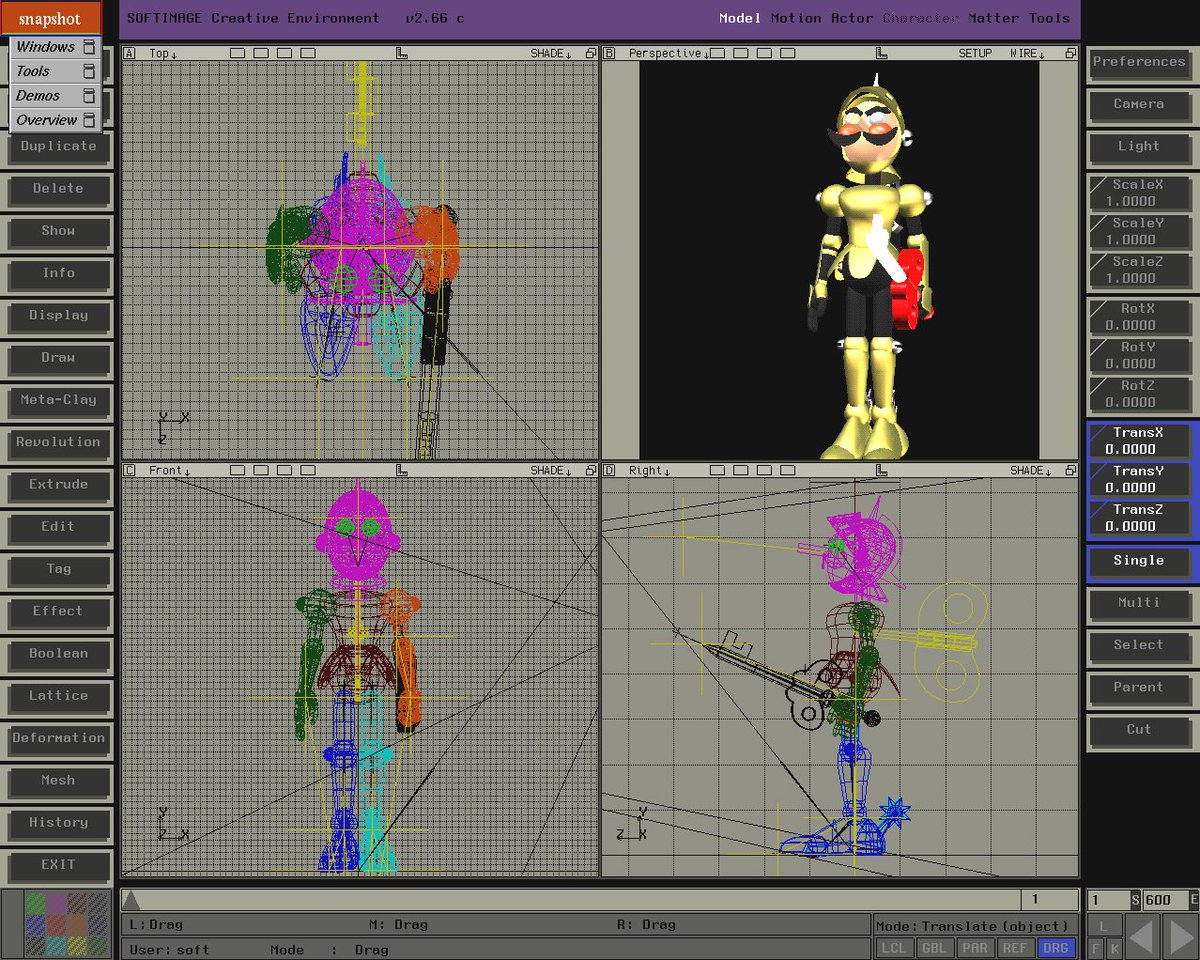This screenshot has height=960, width=1200.
Task: Toggle Single selection mode
Action: click(1139, 561)
